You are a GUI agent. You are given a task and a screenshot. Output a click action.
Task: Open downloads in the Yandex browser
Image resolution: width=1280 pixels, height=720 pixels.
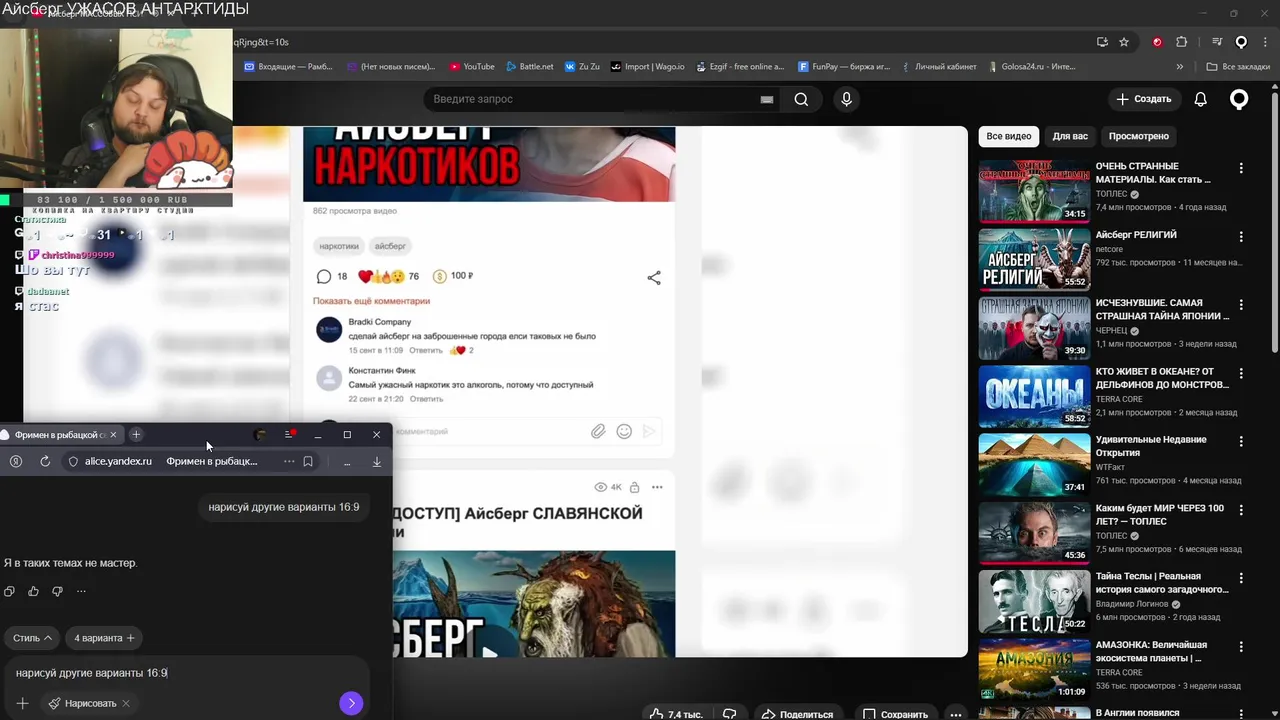(377, 461)
